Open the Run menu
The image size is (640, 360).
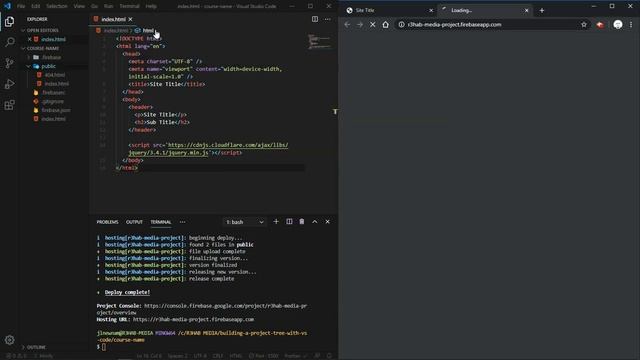108,6
